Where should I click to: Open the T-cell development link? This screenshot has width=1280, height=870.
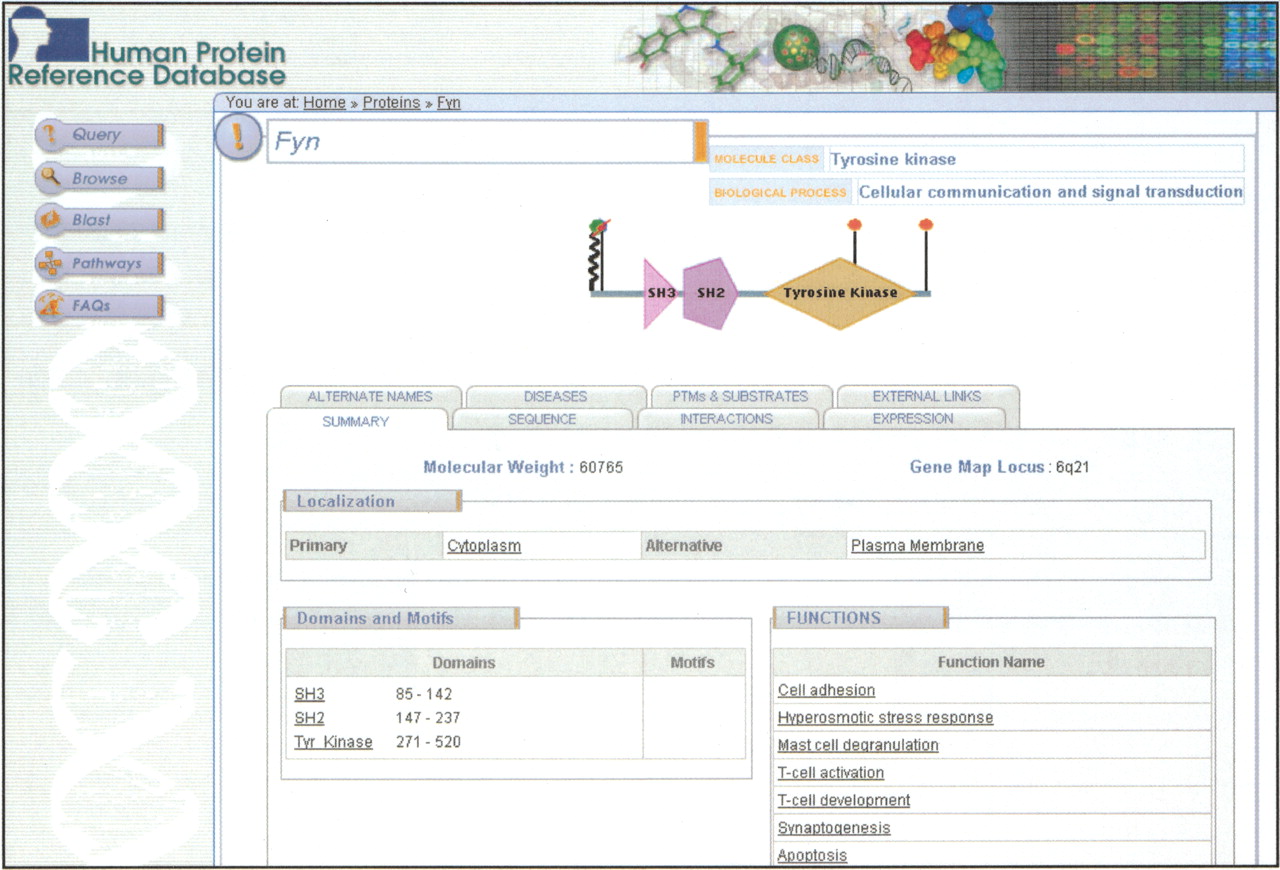845,800
